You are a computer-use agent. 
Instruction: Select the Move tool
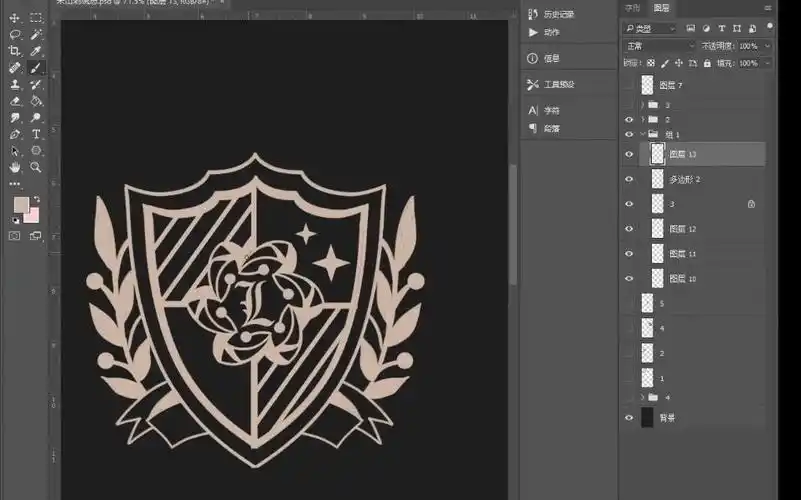[14, 18]
